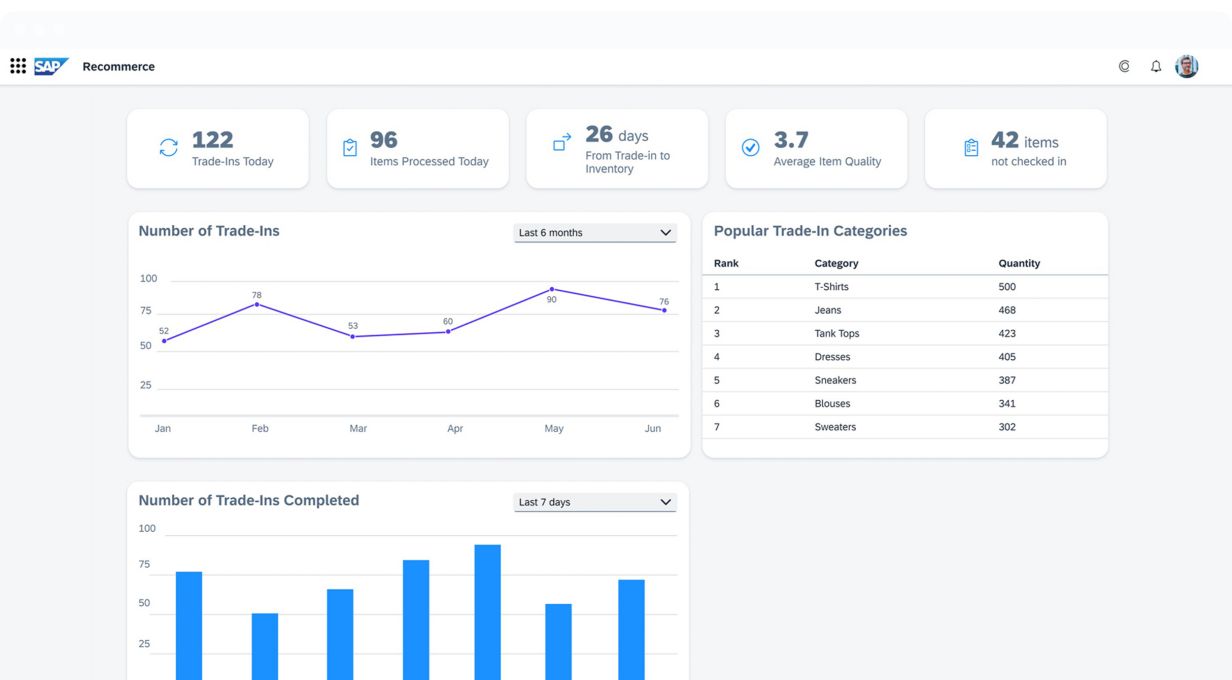Click the Trade-Ins Today refresh icon

(x=168, y=148)
